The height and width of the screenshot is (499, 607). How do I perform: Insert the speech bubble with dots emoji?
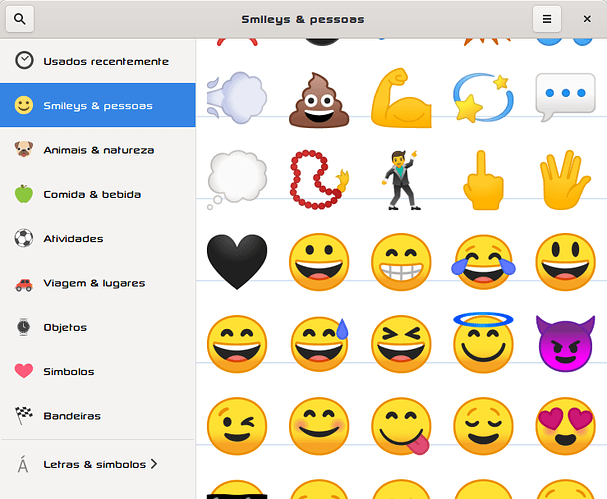[x=565, y=97]
